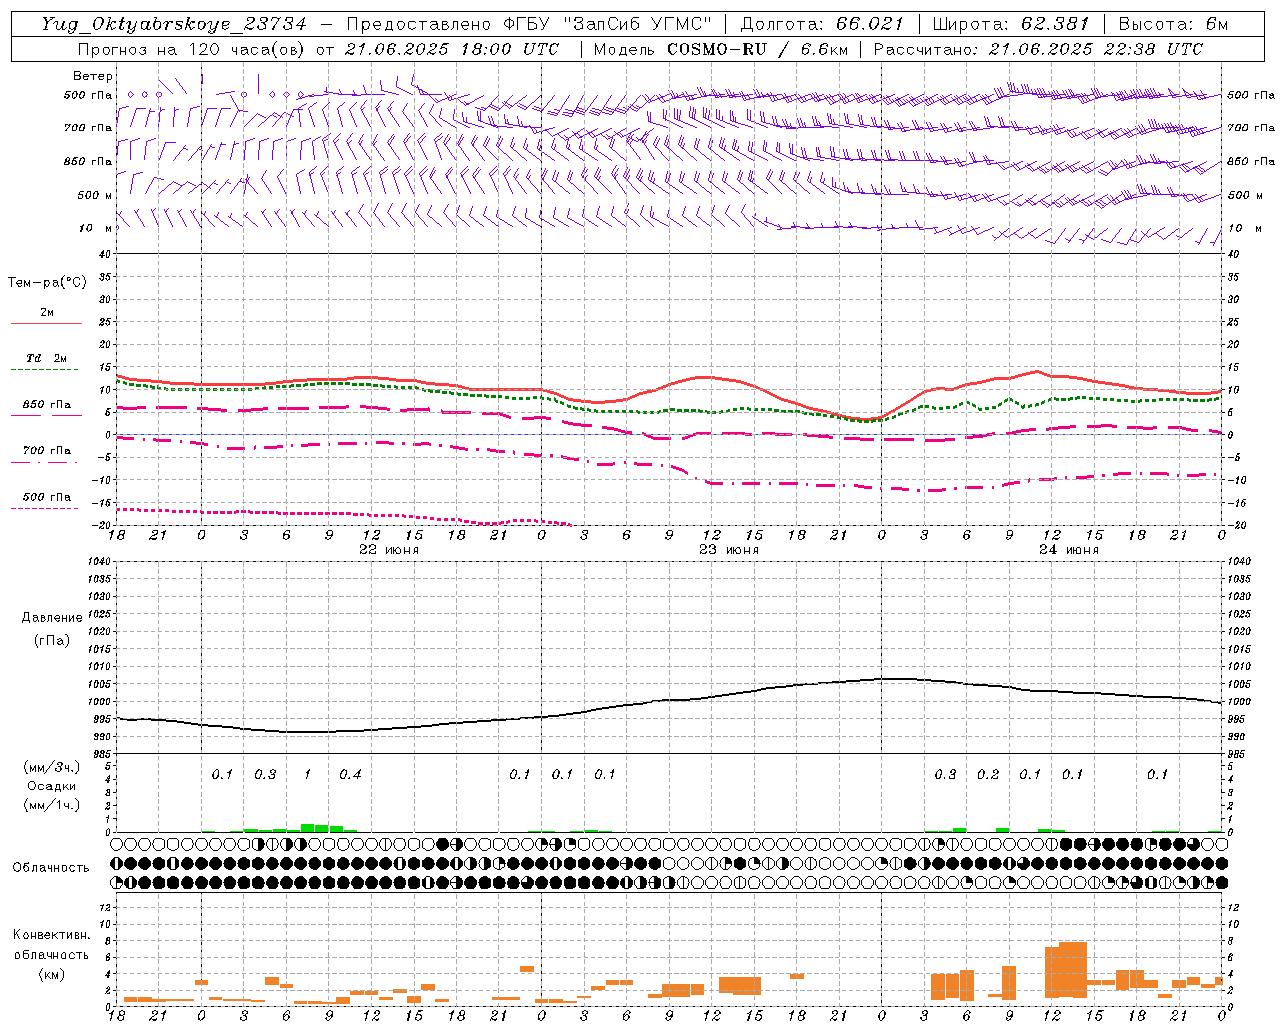Click the 22 июня date label

tap(388, 550)
